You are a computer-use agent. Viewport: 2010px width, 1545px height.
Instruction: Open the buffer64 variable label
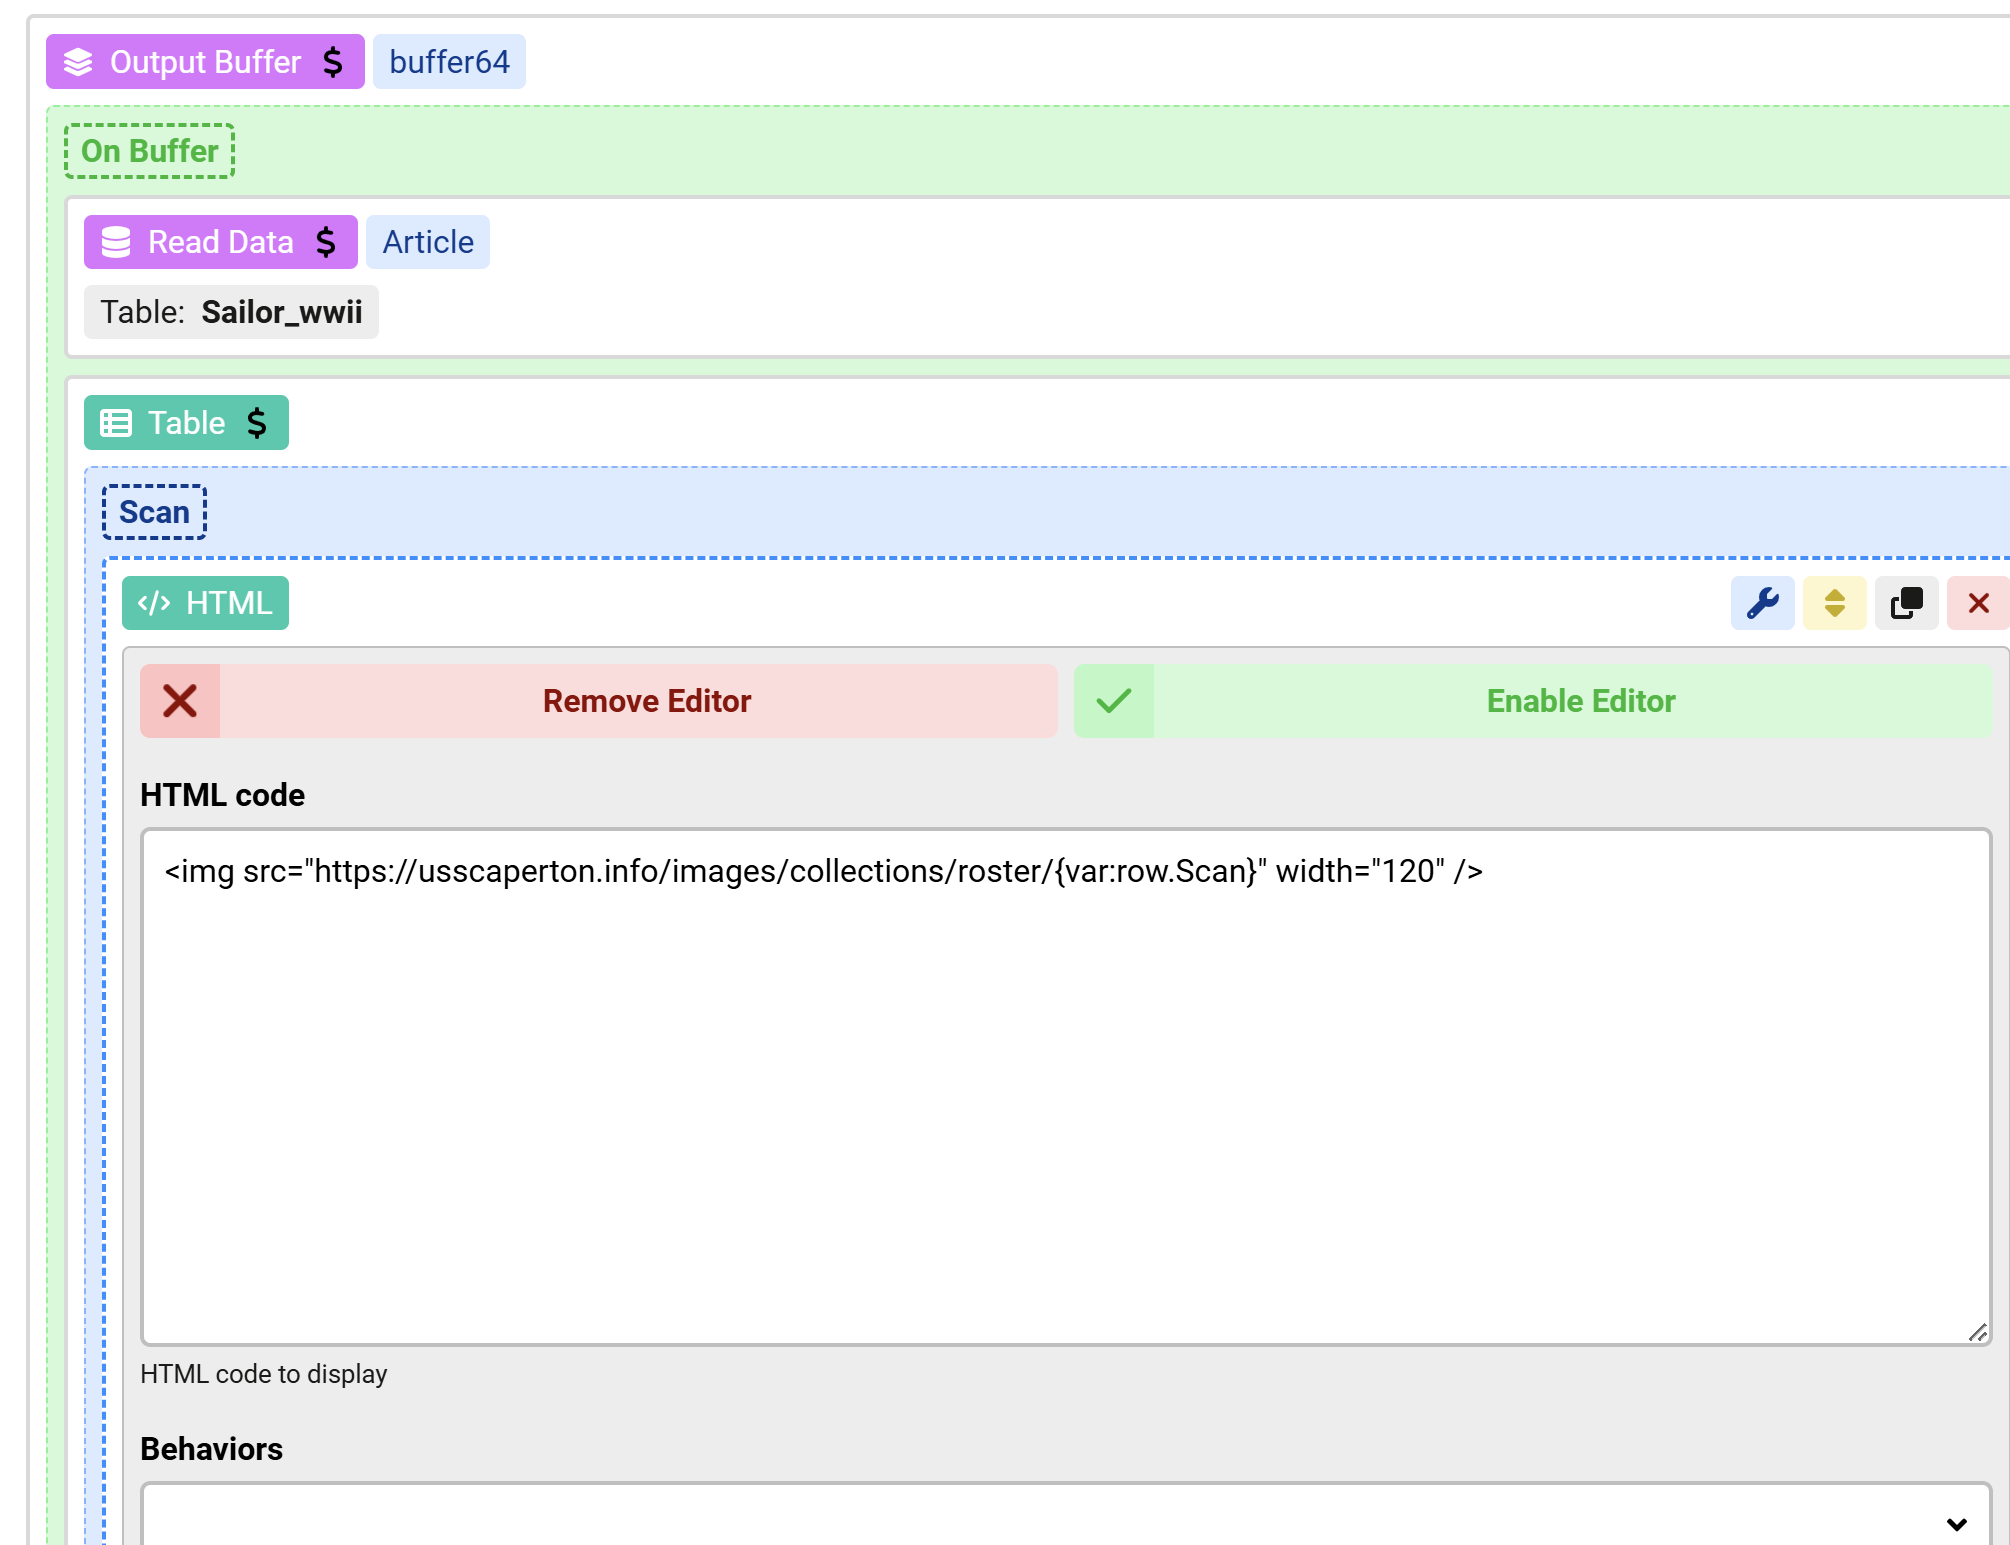[449, 61]
